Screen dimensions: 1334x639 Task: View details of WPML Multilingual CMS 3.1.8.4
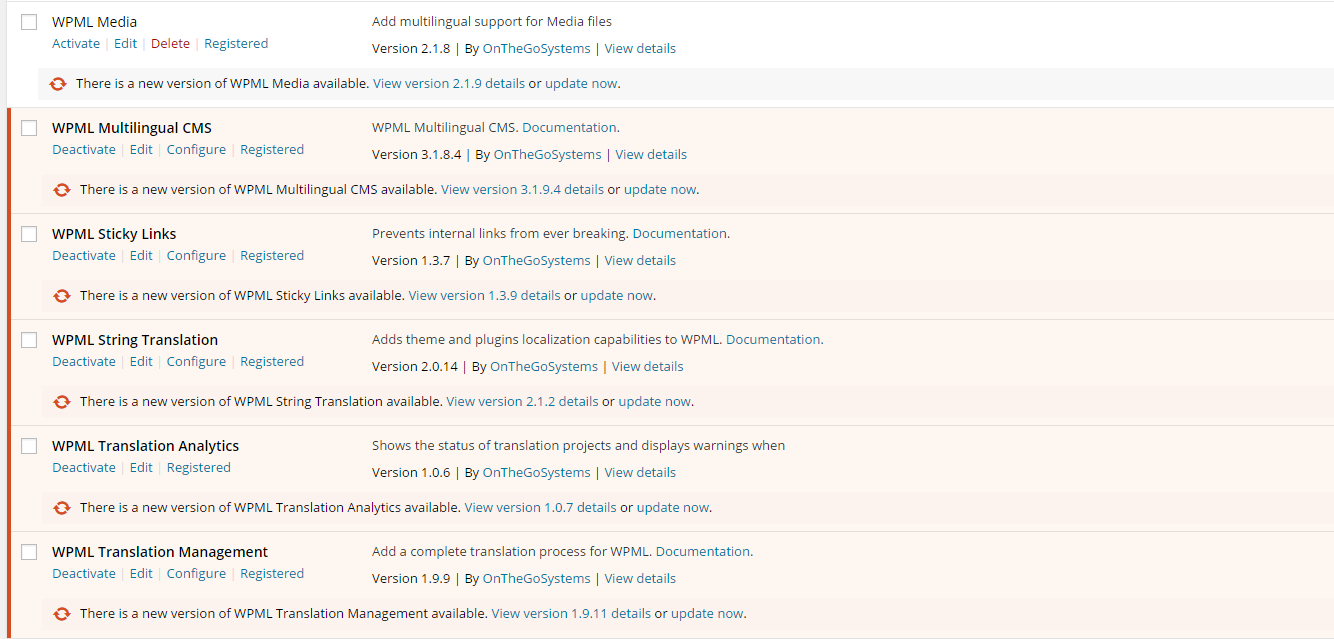pyautogui.click(x=651, y=155)
